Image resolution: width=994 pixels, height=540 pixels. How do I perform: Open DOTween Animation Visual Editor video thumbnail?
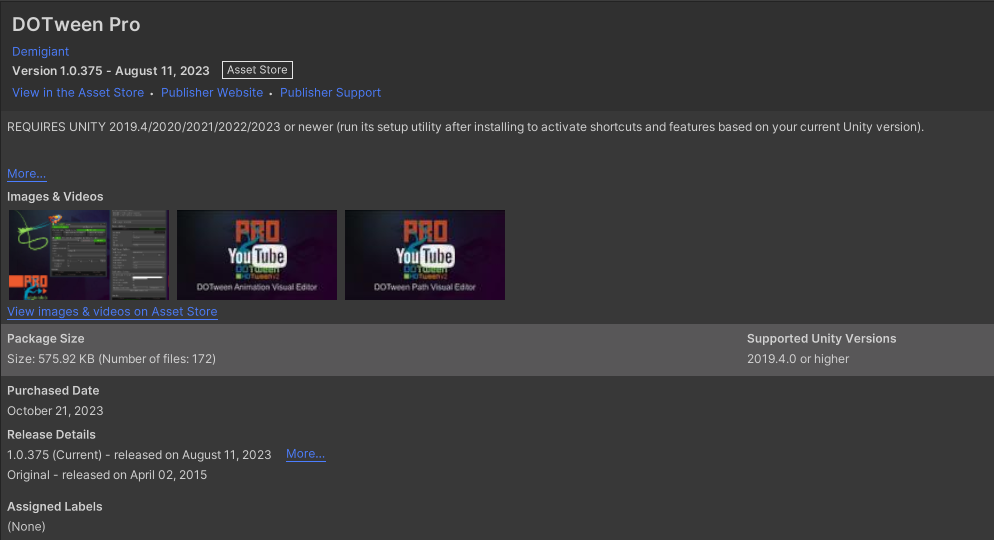257,255
